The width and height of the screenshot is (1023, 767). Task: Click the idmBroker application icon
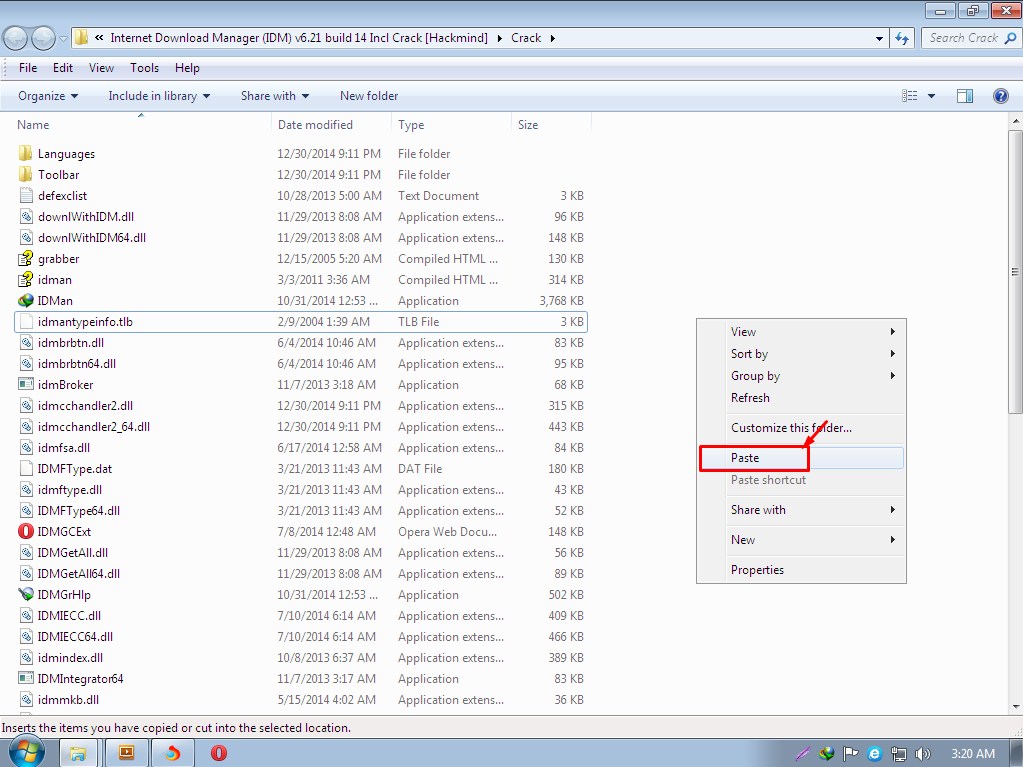click(25, 384)
